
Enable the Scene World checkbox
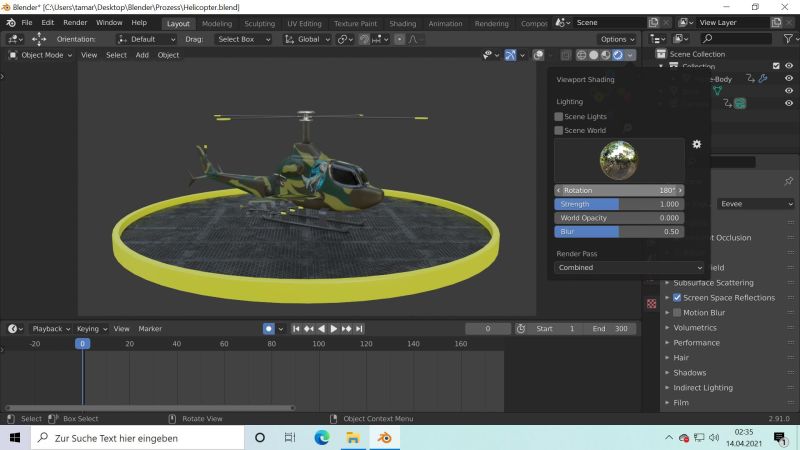click(559, 130)
